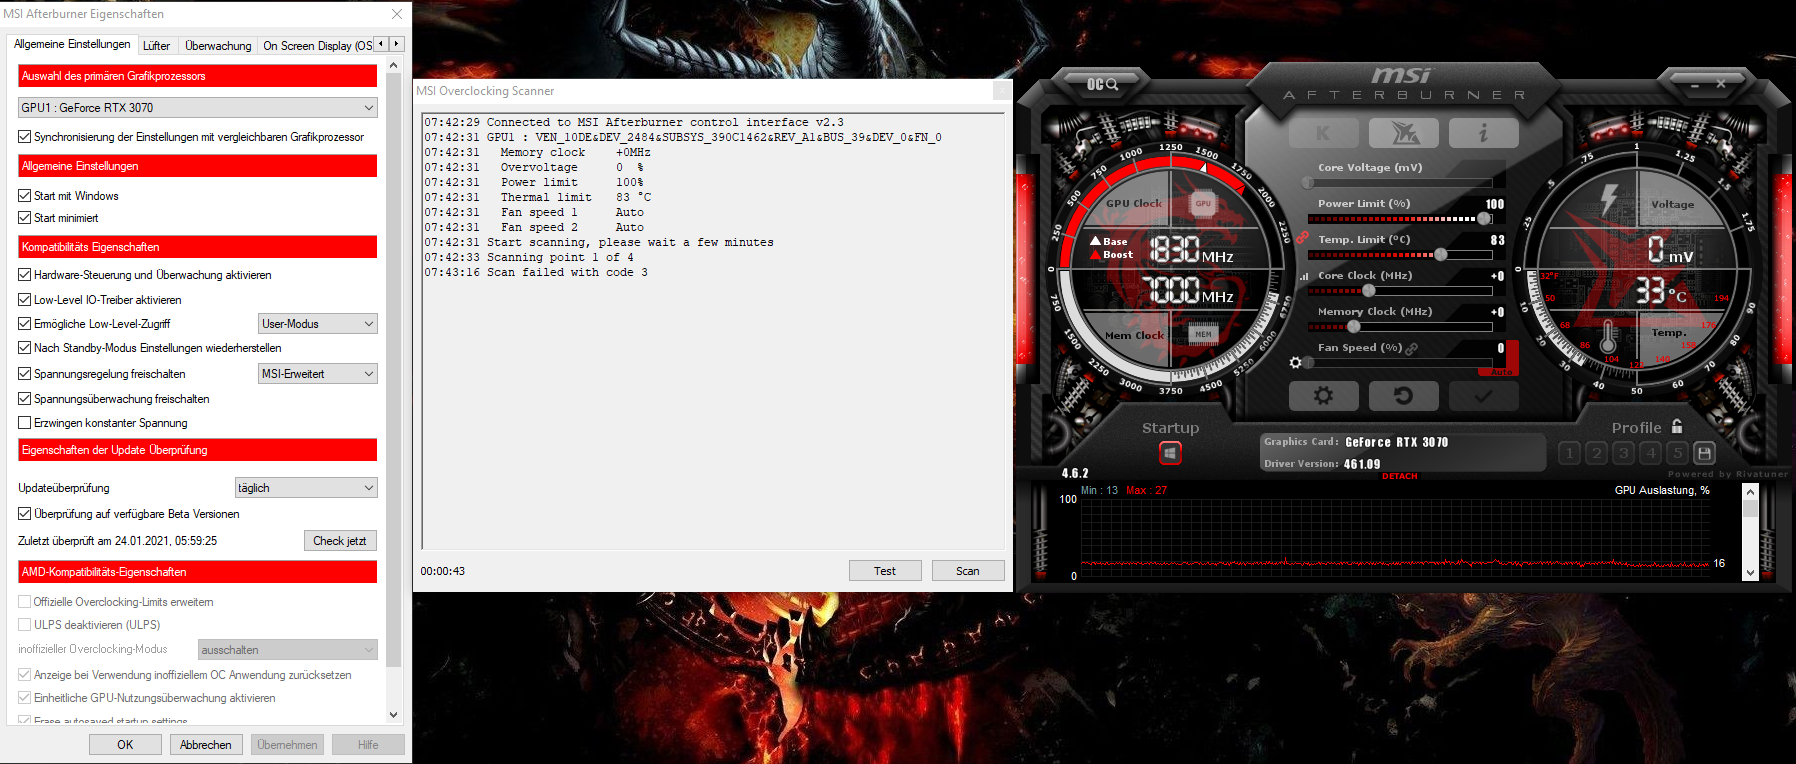
Task: Toggle the power and temp limit link icon
Action: (1302, 238)
